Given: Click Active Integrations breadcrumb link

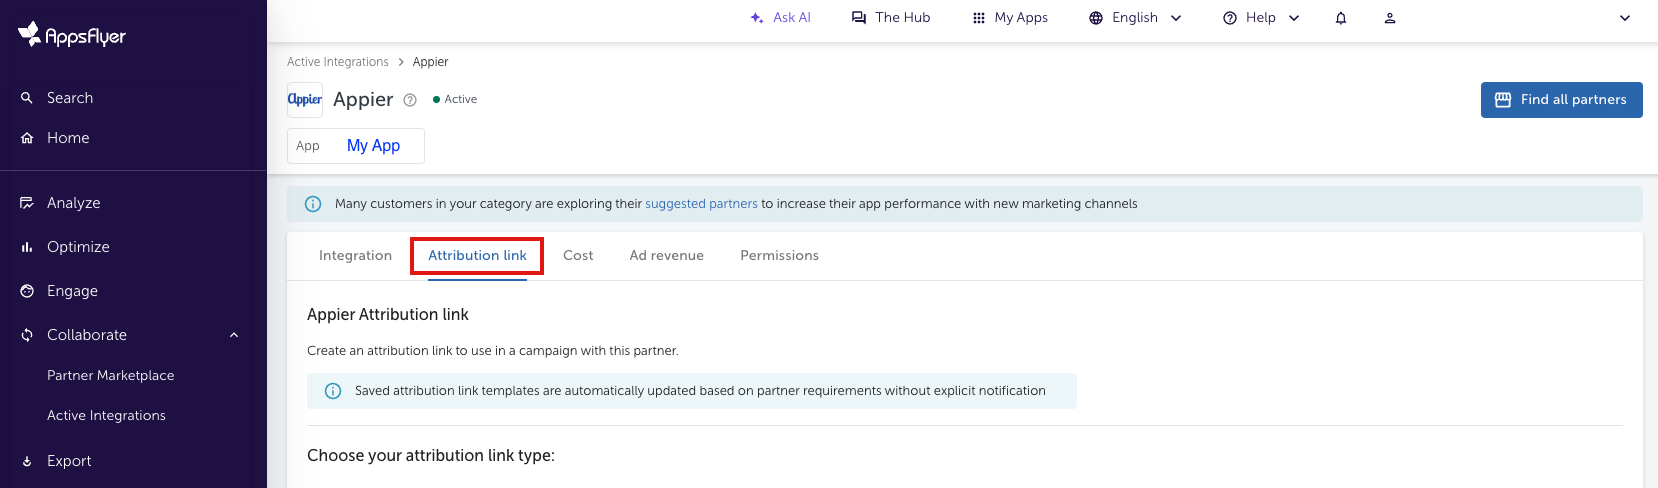Looking at the screenshot, I should pos(338,62).
